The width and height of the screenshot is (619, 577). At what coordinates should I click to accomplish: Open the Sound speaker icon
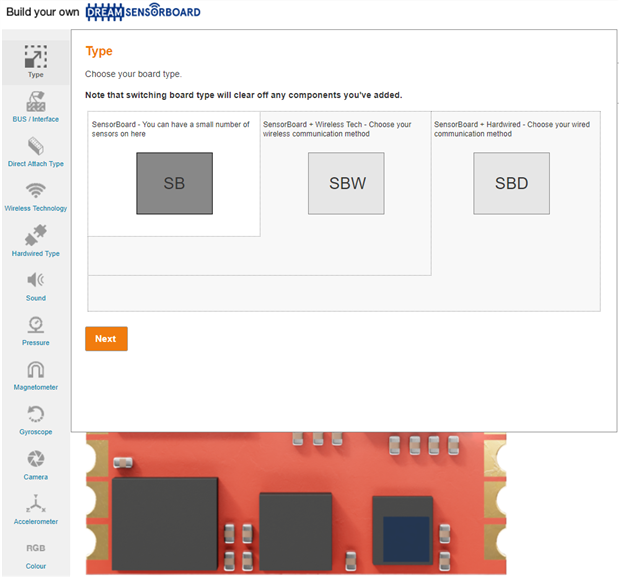[x=36, y=280]
